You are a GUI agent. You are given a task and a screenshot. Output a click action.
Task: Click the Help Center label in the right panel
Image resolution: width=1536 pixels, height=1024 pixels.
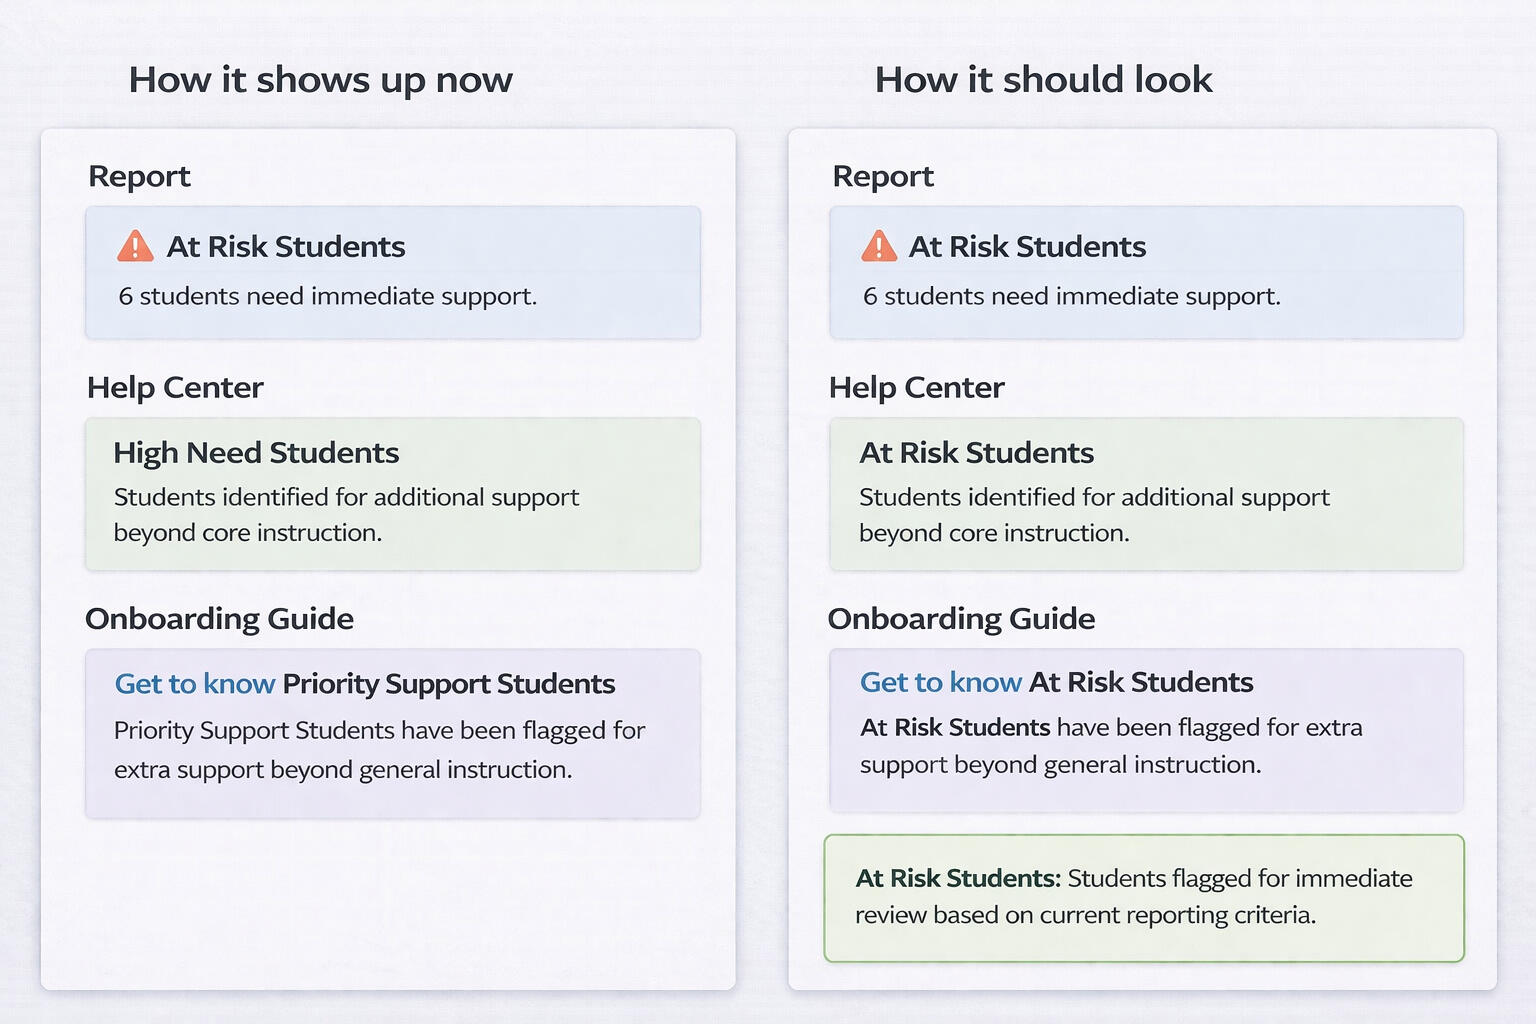point(916,388)
